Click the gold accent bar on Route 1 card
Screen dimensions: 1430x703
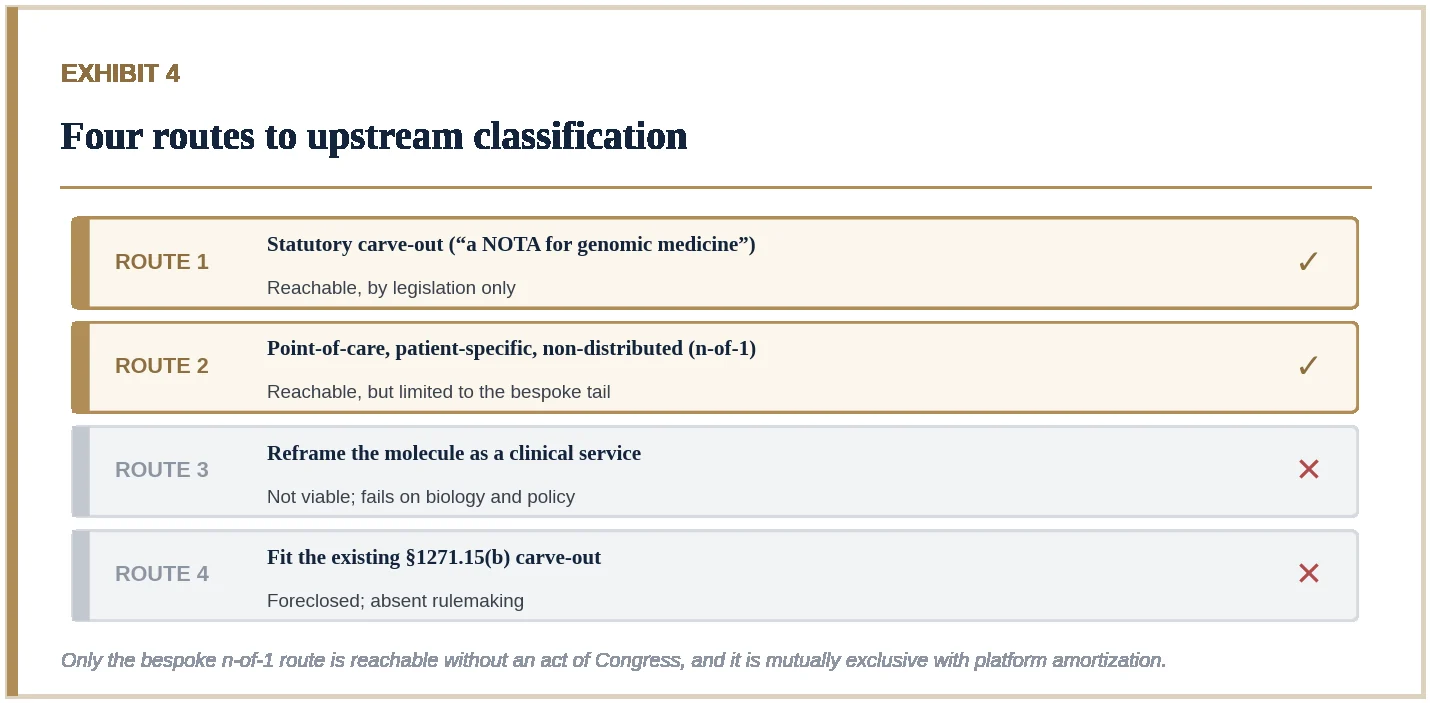pos(81,263)
